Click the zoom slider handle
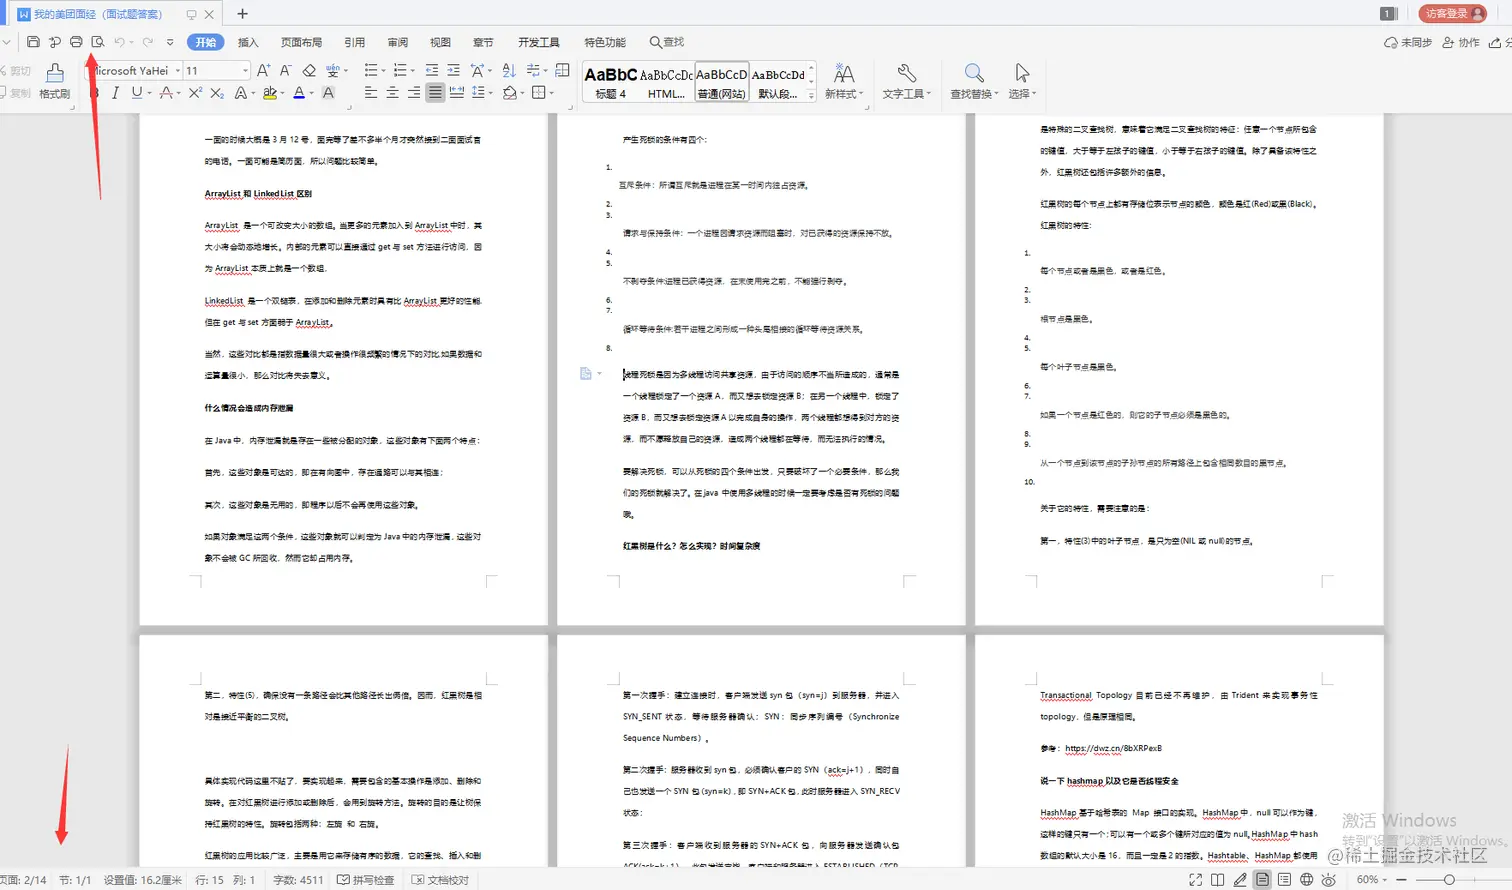This screenshot has width=1512, height=890. point(1449,880)
